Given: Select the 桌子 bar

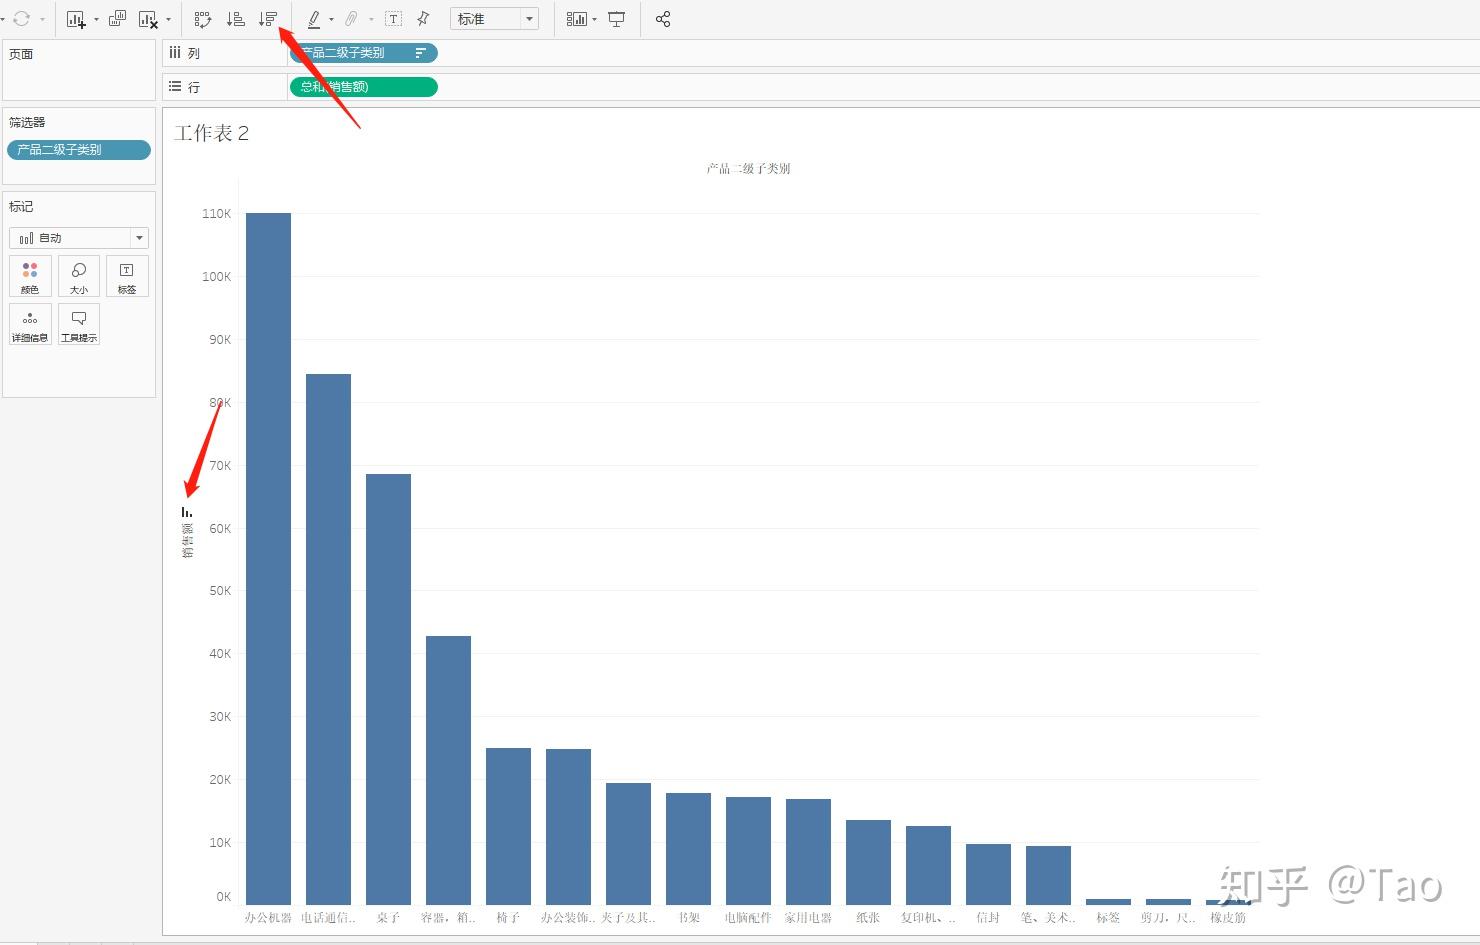Looking at the screenshot, I should click(388, 690).
